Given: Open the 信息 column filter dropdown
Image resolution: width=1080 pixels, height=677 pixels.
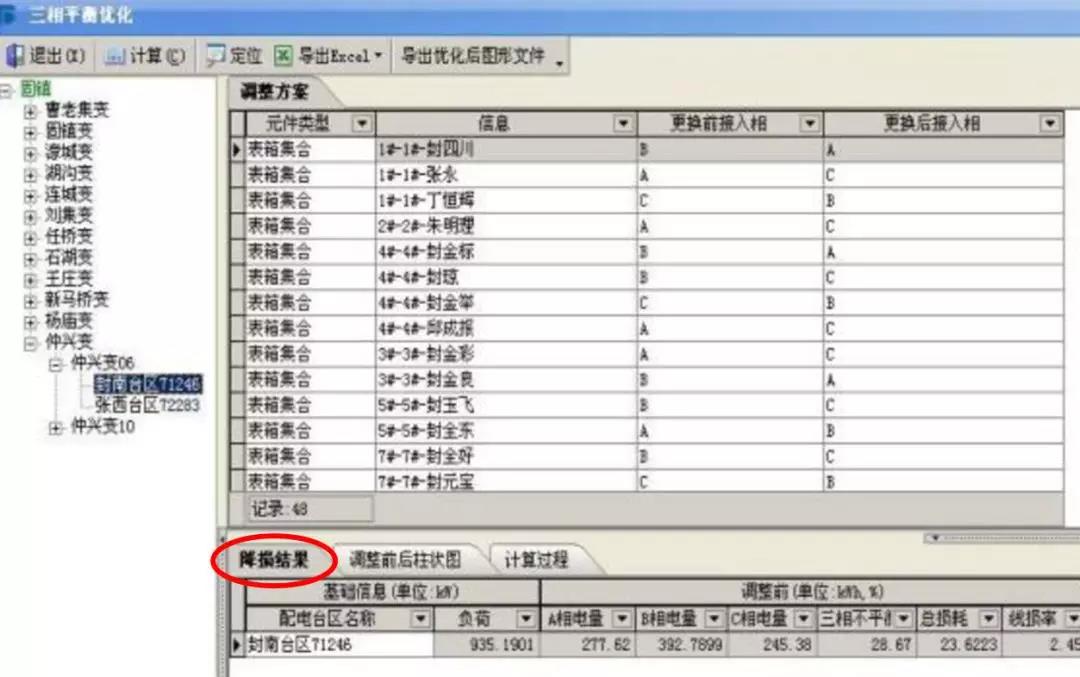Looking at the screenshot, I should (x=624, y=124).
